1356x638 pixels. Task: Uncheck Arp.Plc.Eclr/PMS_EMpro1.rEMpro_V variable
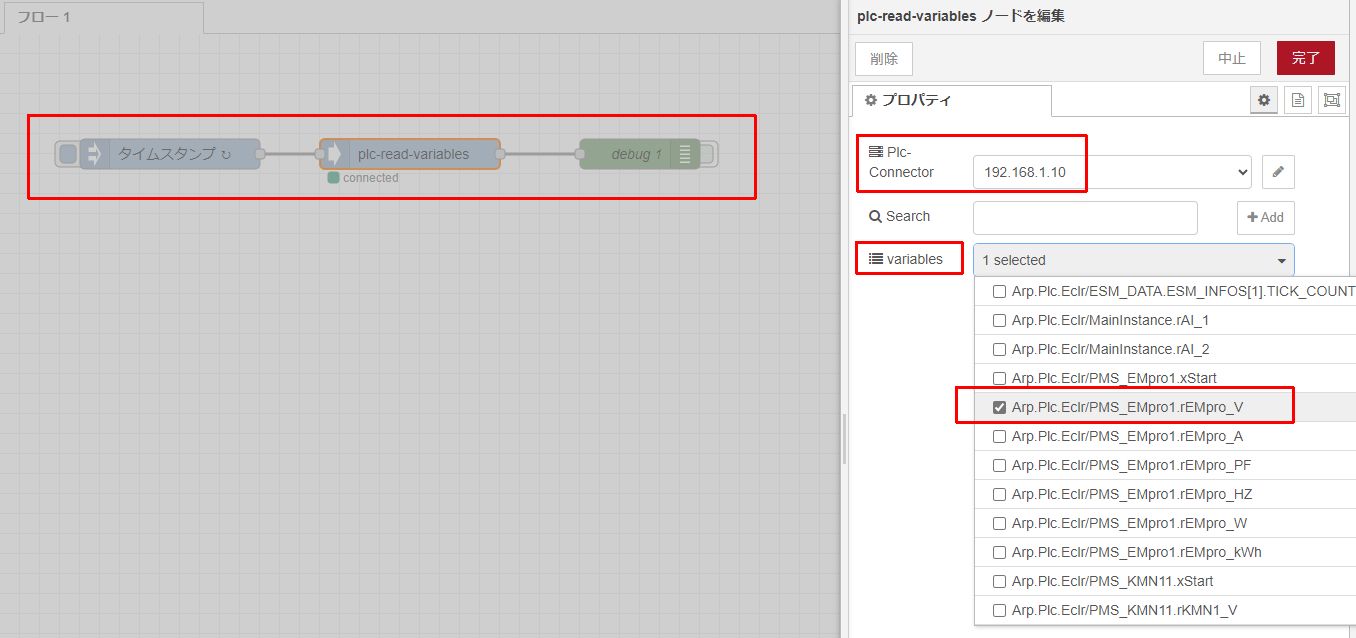click(x=1000, y=406)
